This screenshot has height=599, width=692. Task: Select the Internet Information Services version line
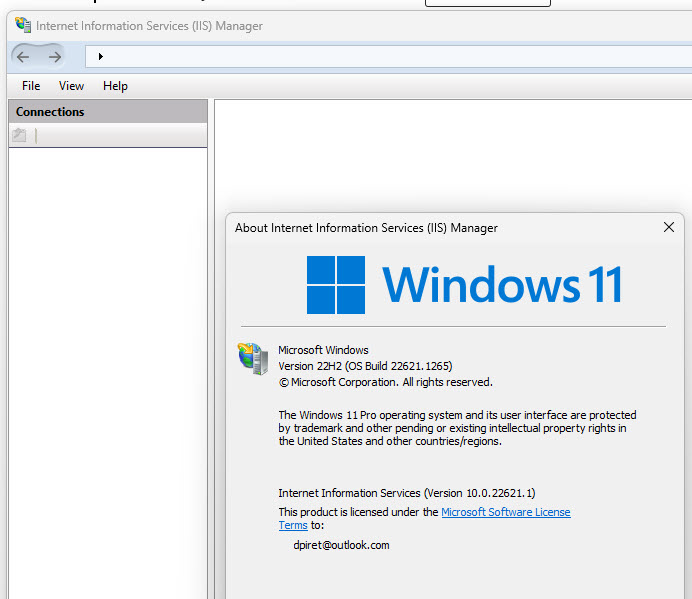coord(406,493)
